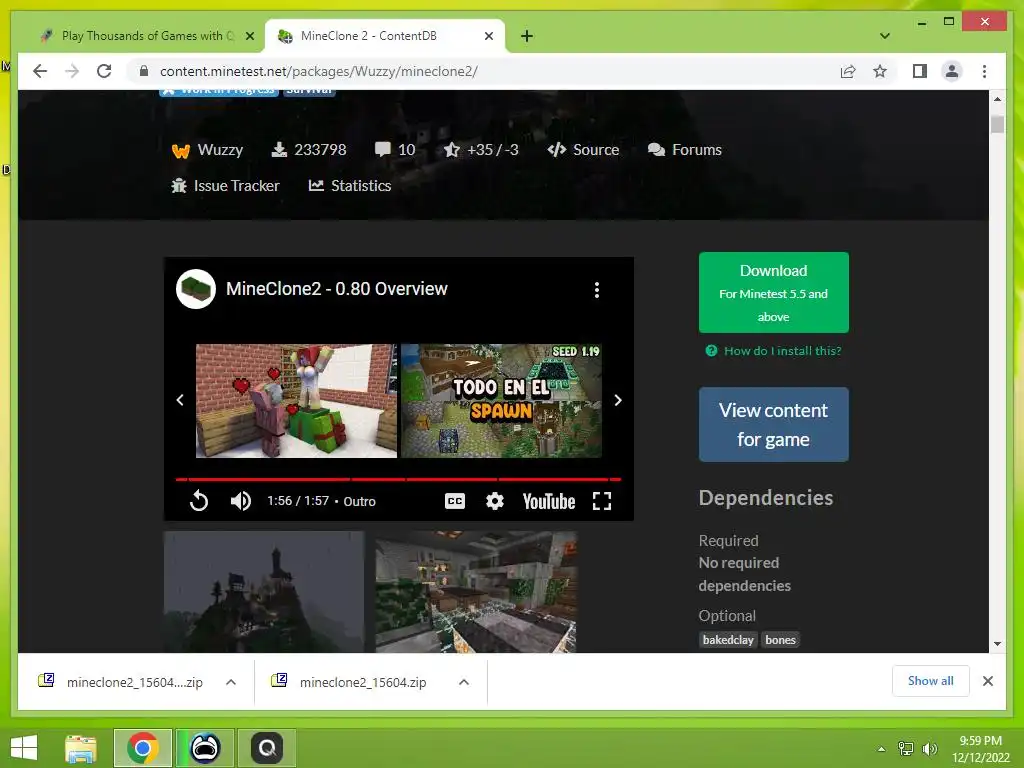
Task: Visit the Forums link
Action: (684, 150)
